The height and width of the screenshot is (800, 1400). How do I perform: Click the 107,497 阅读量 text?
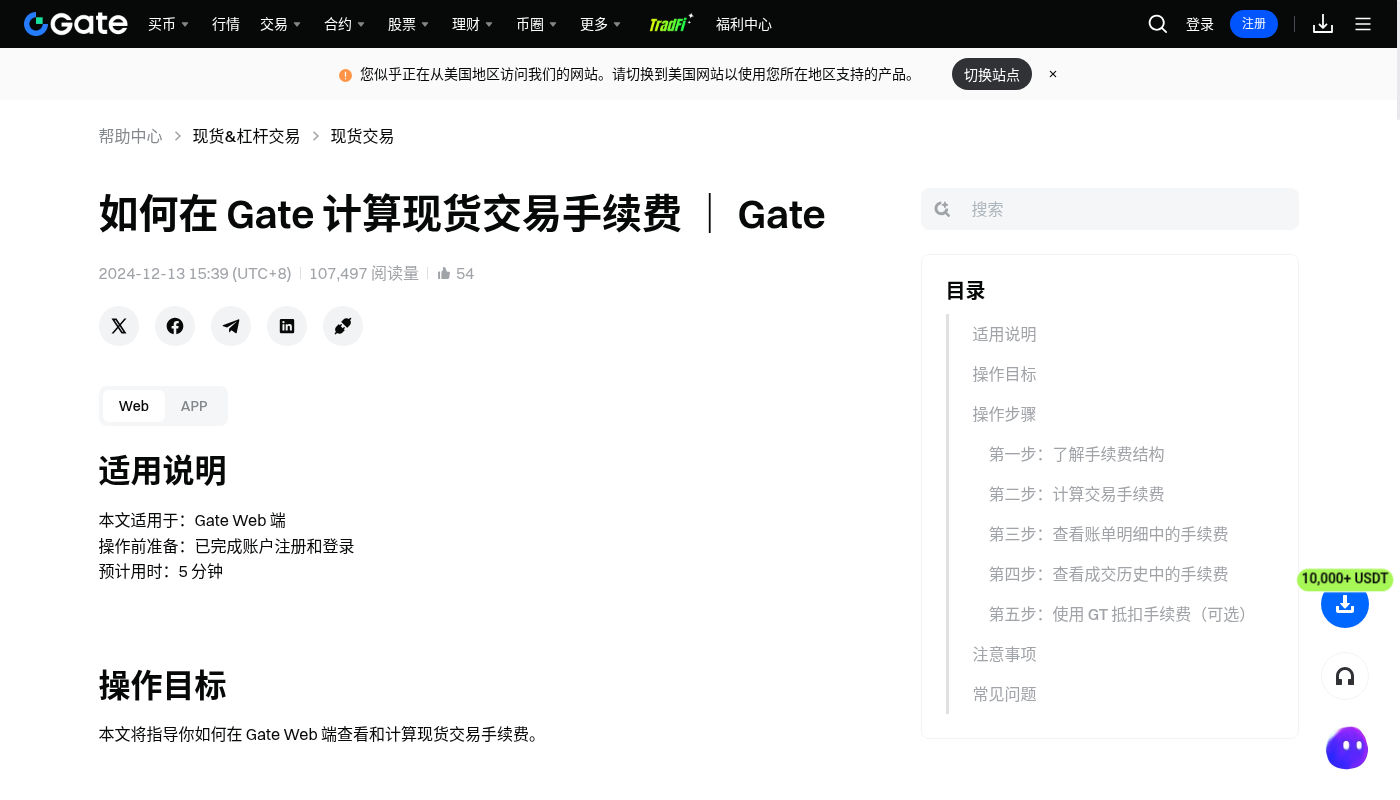click(x=364, y=273)
